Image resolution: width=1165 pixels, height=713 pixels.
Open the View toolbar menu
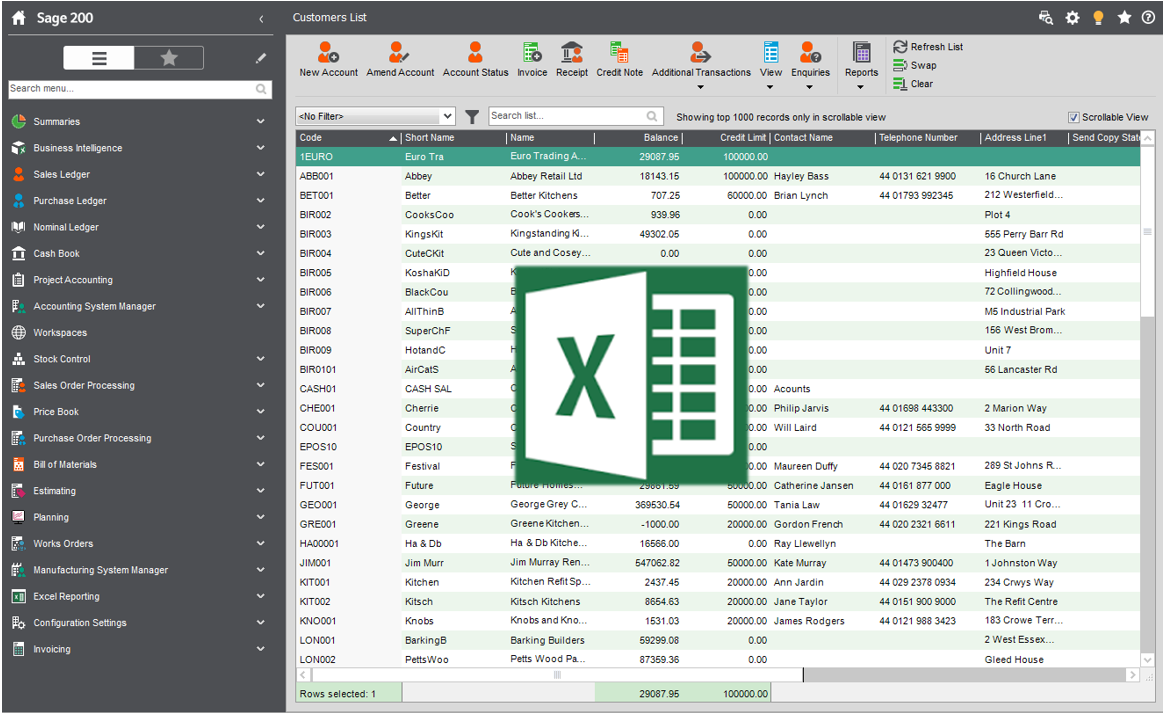pos(770,65)
